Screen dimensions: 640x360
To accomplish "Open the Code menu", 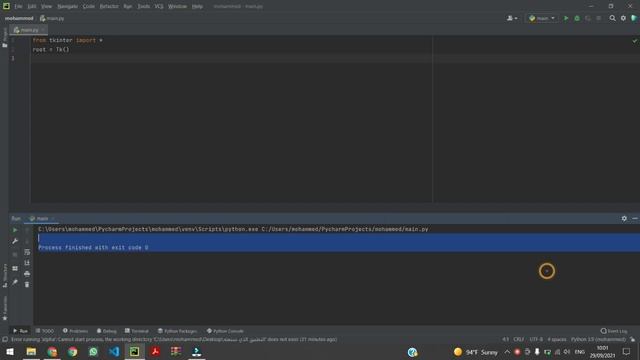I will [89, 7].
